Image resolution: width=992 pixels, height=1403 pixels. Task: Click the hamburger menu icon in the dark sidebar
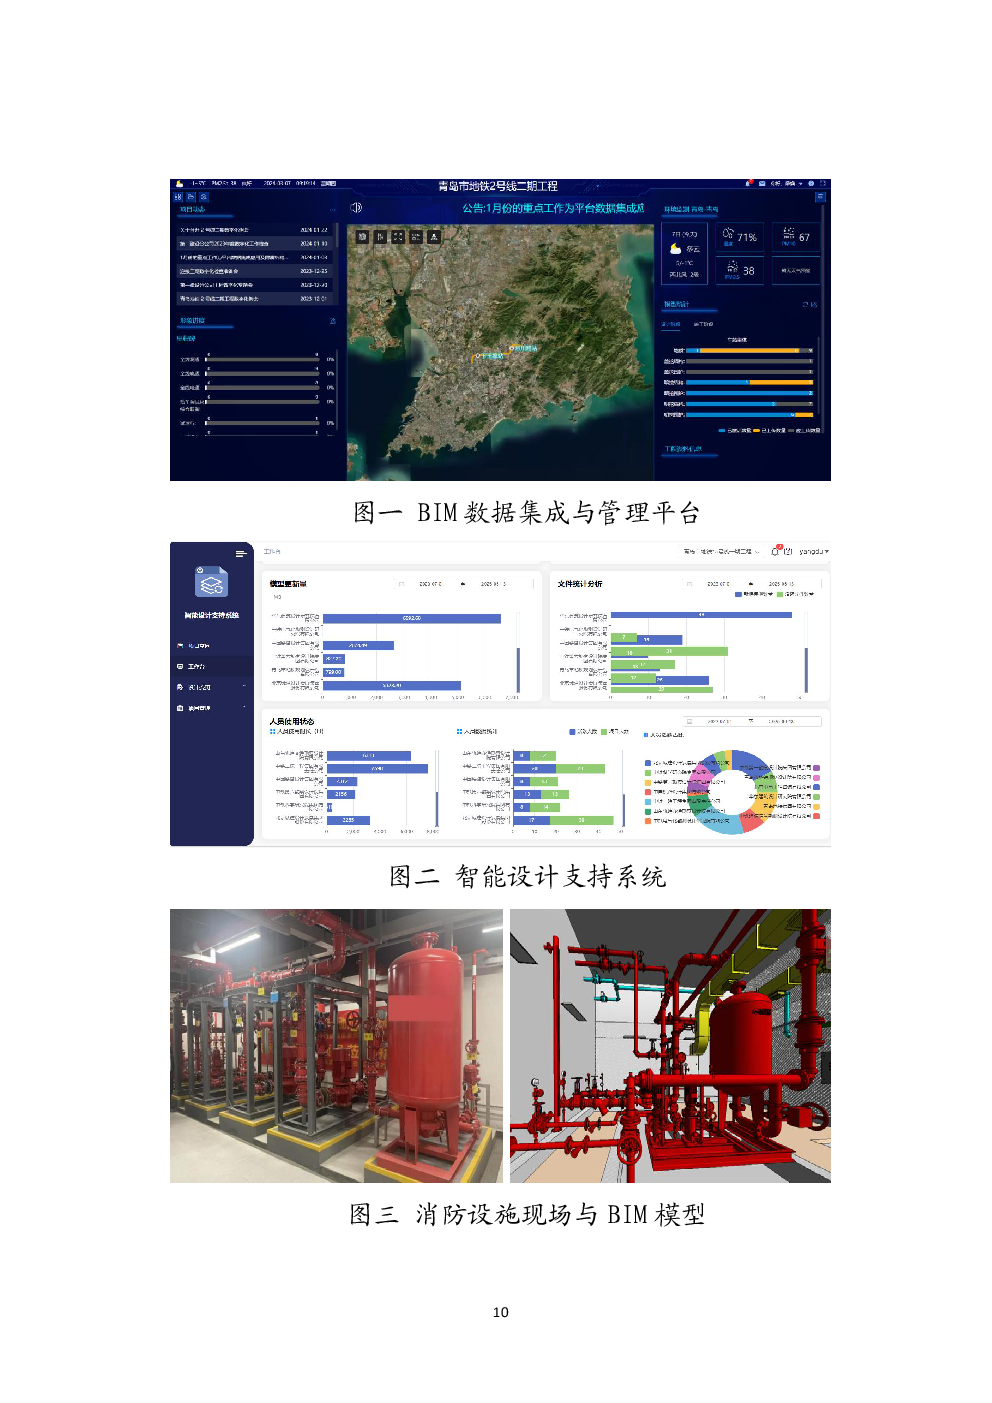tap(240, 554)
